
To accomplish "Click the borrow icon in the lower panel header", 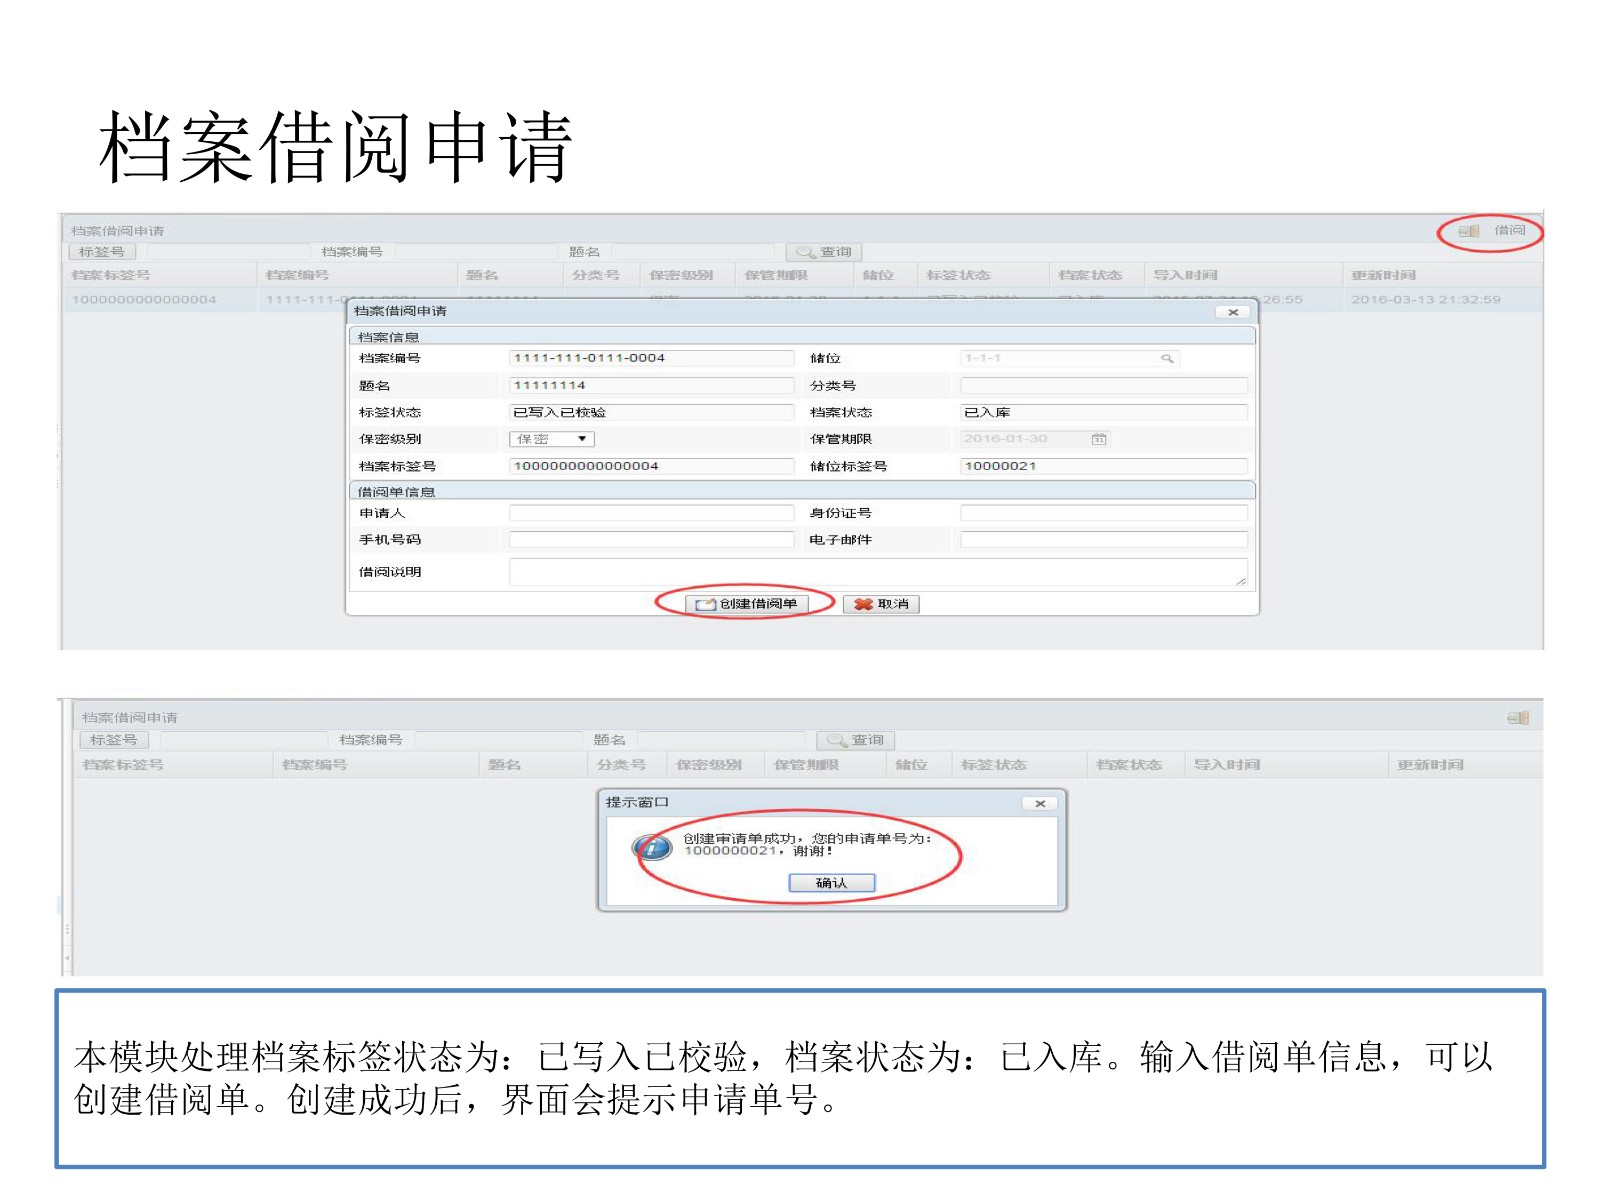I will (1517, 718).
